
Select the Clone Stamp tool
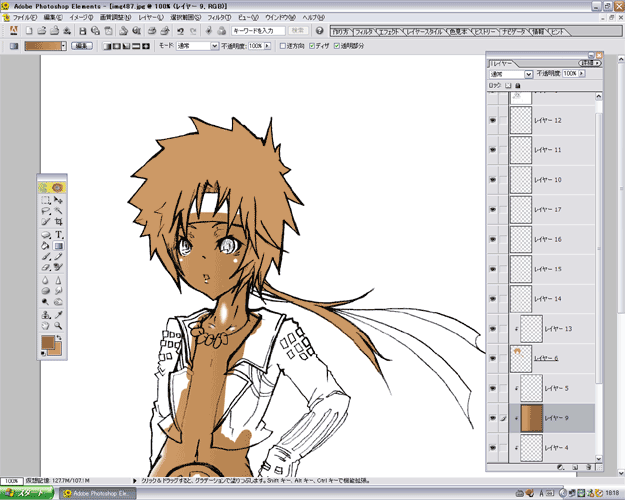point(46,315)
